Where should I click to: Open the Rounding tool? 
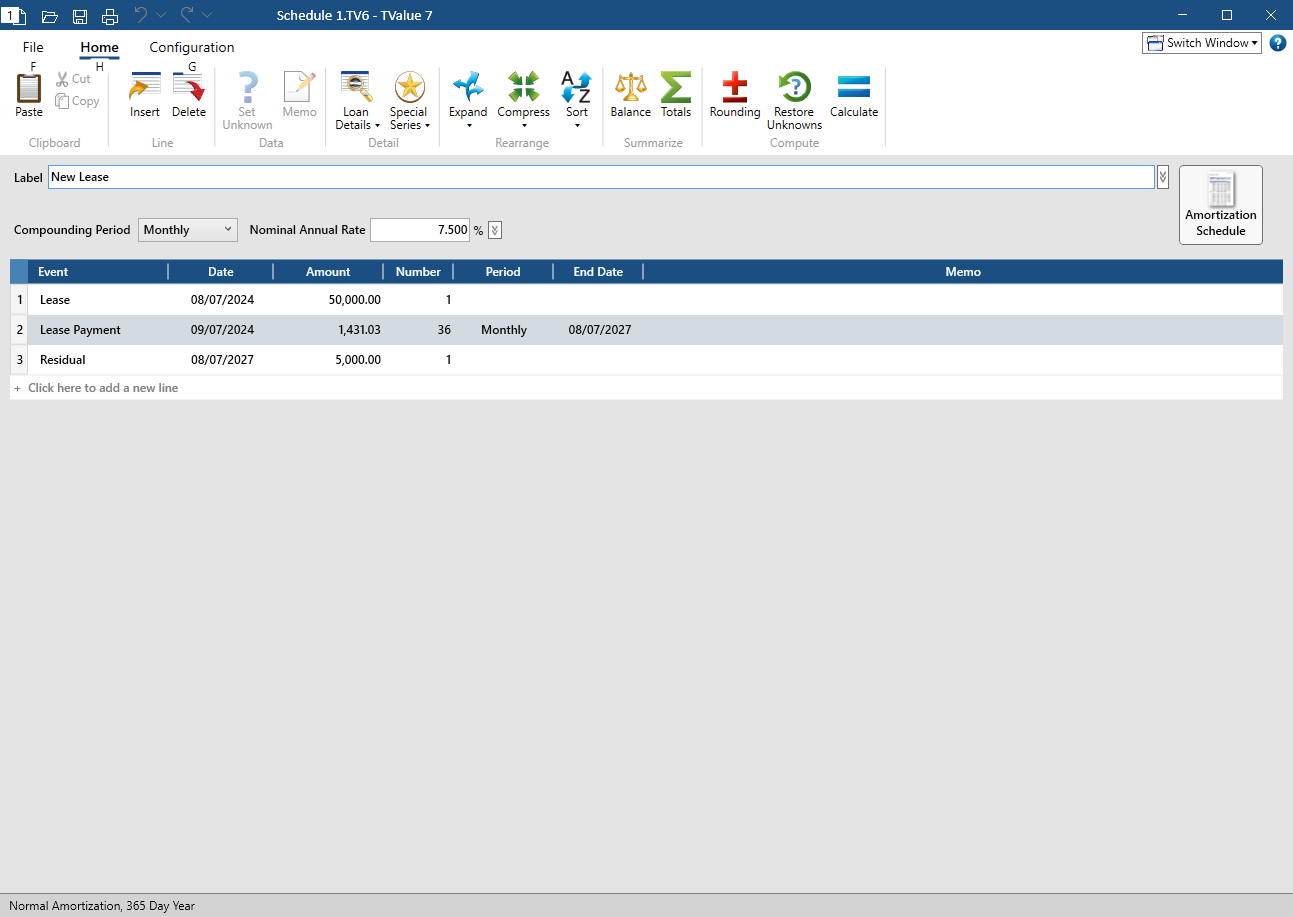click(x=735, y=95)
